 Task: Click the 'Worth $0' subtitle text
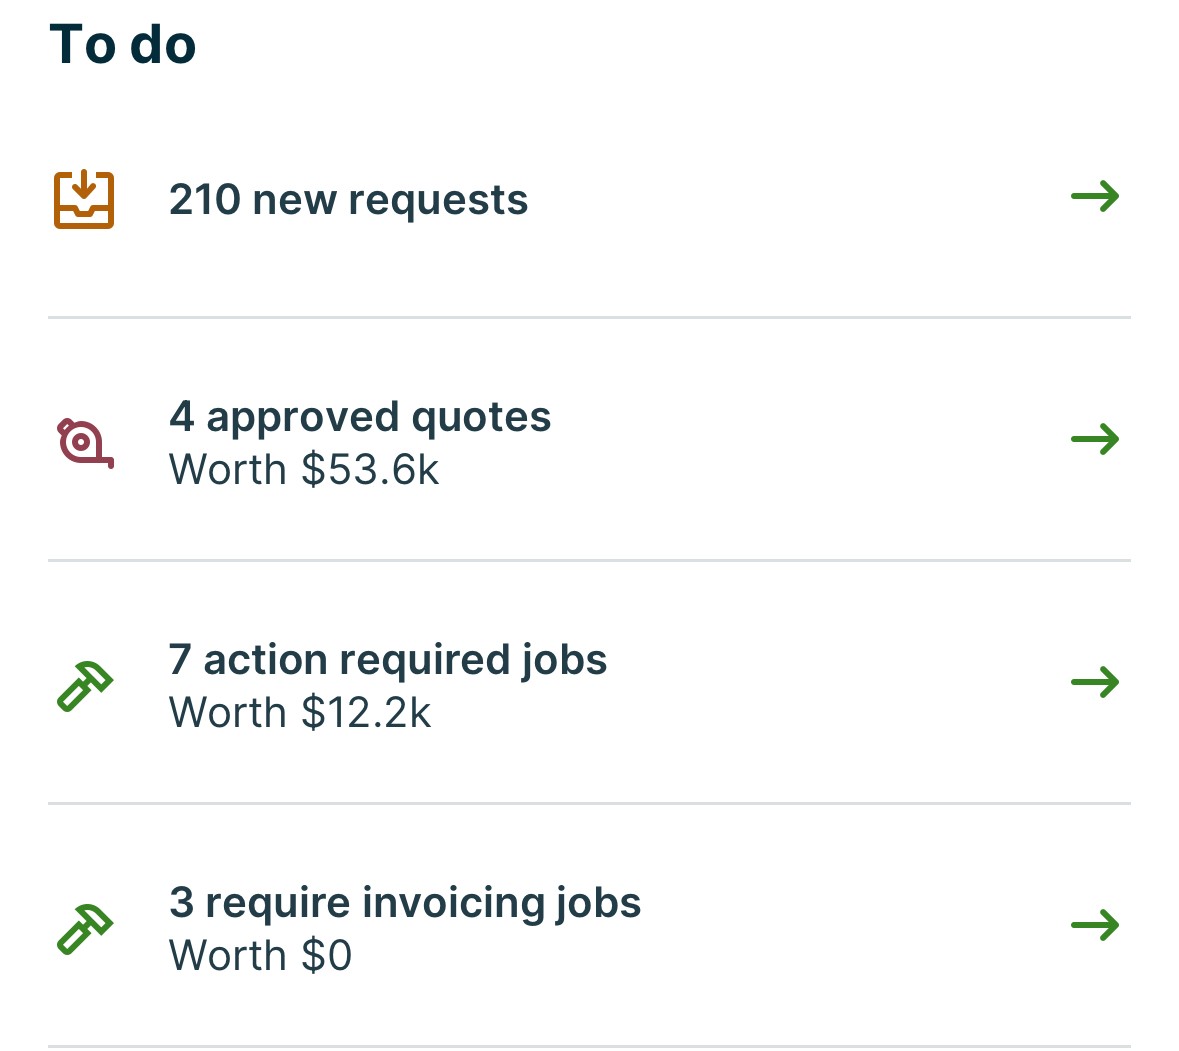coord(260,956)
